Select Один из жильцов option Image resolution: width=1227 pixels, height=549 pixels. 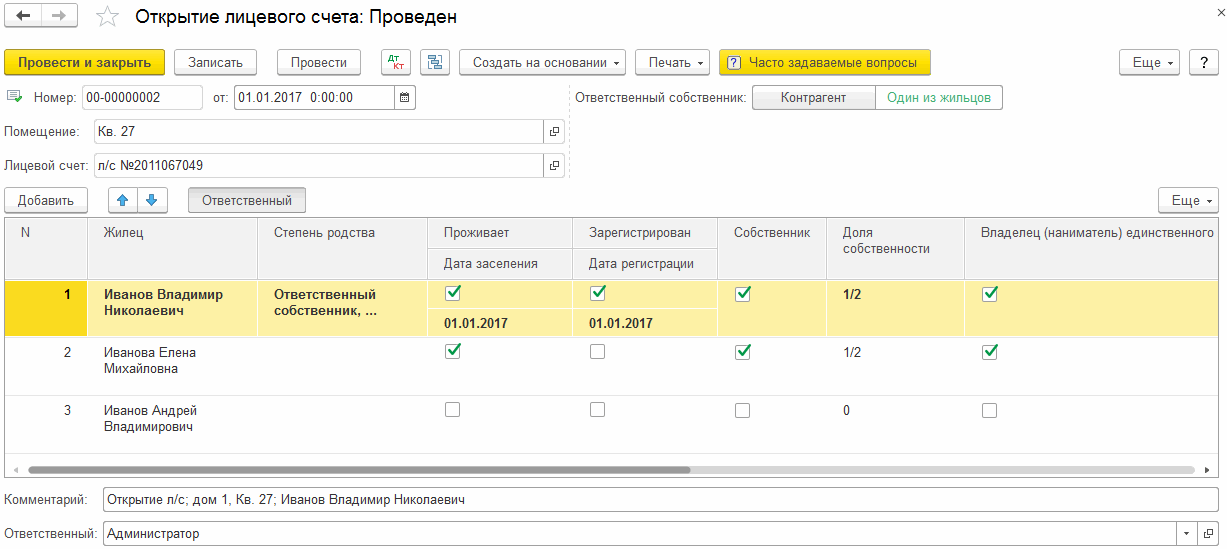pyautogui.click(x=938, y=98)
